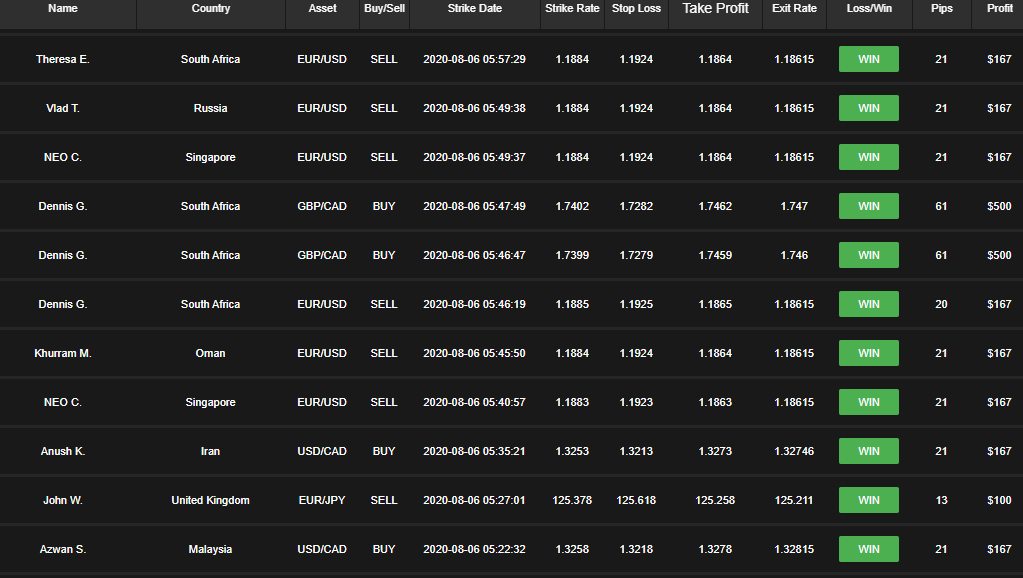The width and height of the screenshot is (1023, 578).
Task: Click the Pips column header
Action: (x=941, y=8)
